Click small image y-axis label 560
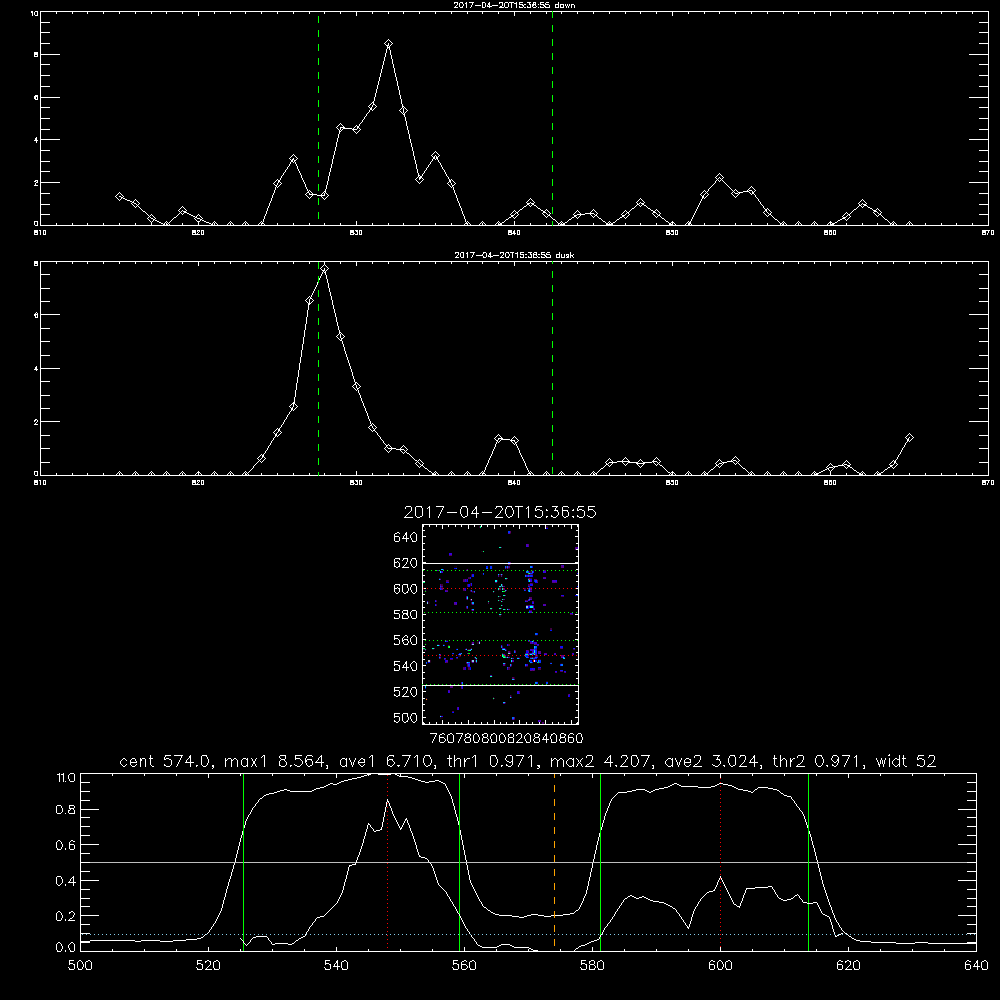The width and height of the screenshot is (1000, 1000). click(406, 640)
